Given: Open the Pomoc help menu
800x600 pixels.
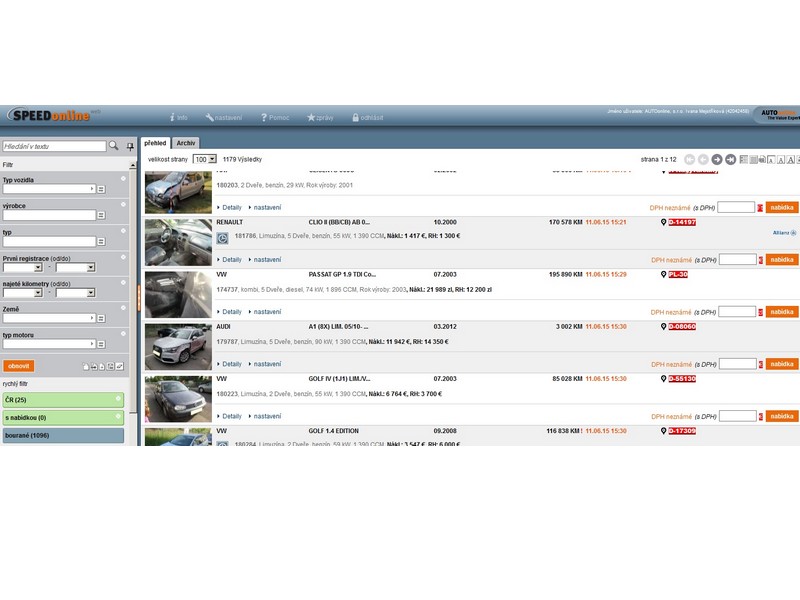Looking at the screenshot, I should click(275, 117).
